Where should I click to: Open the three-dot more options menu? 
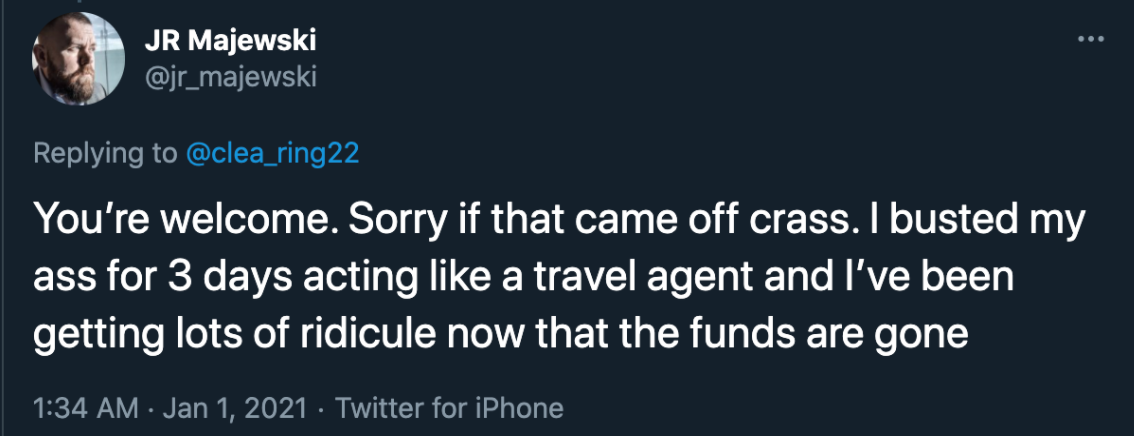(1087, 39)
